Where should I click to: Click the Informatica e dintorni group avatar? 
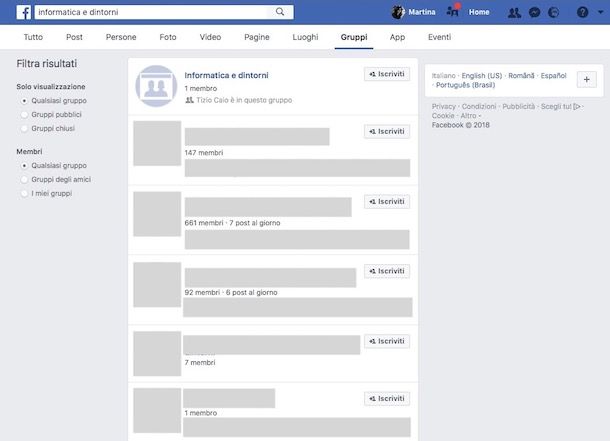pos(156,86)
